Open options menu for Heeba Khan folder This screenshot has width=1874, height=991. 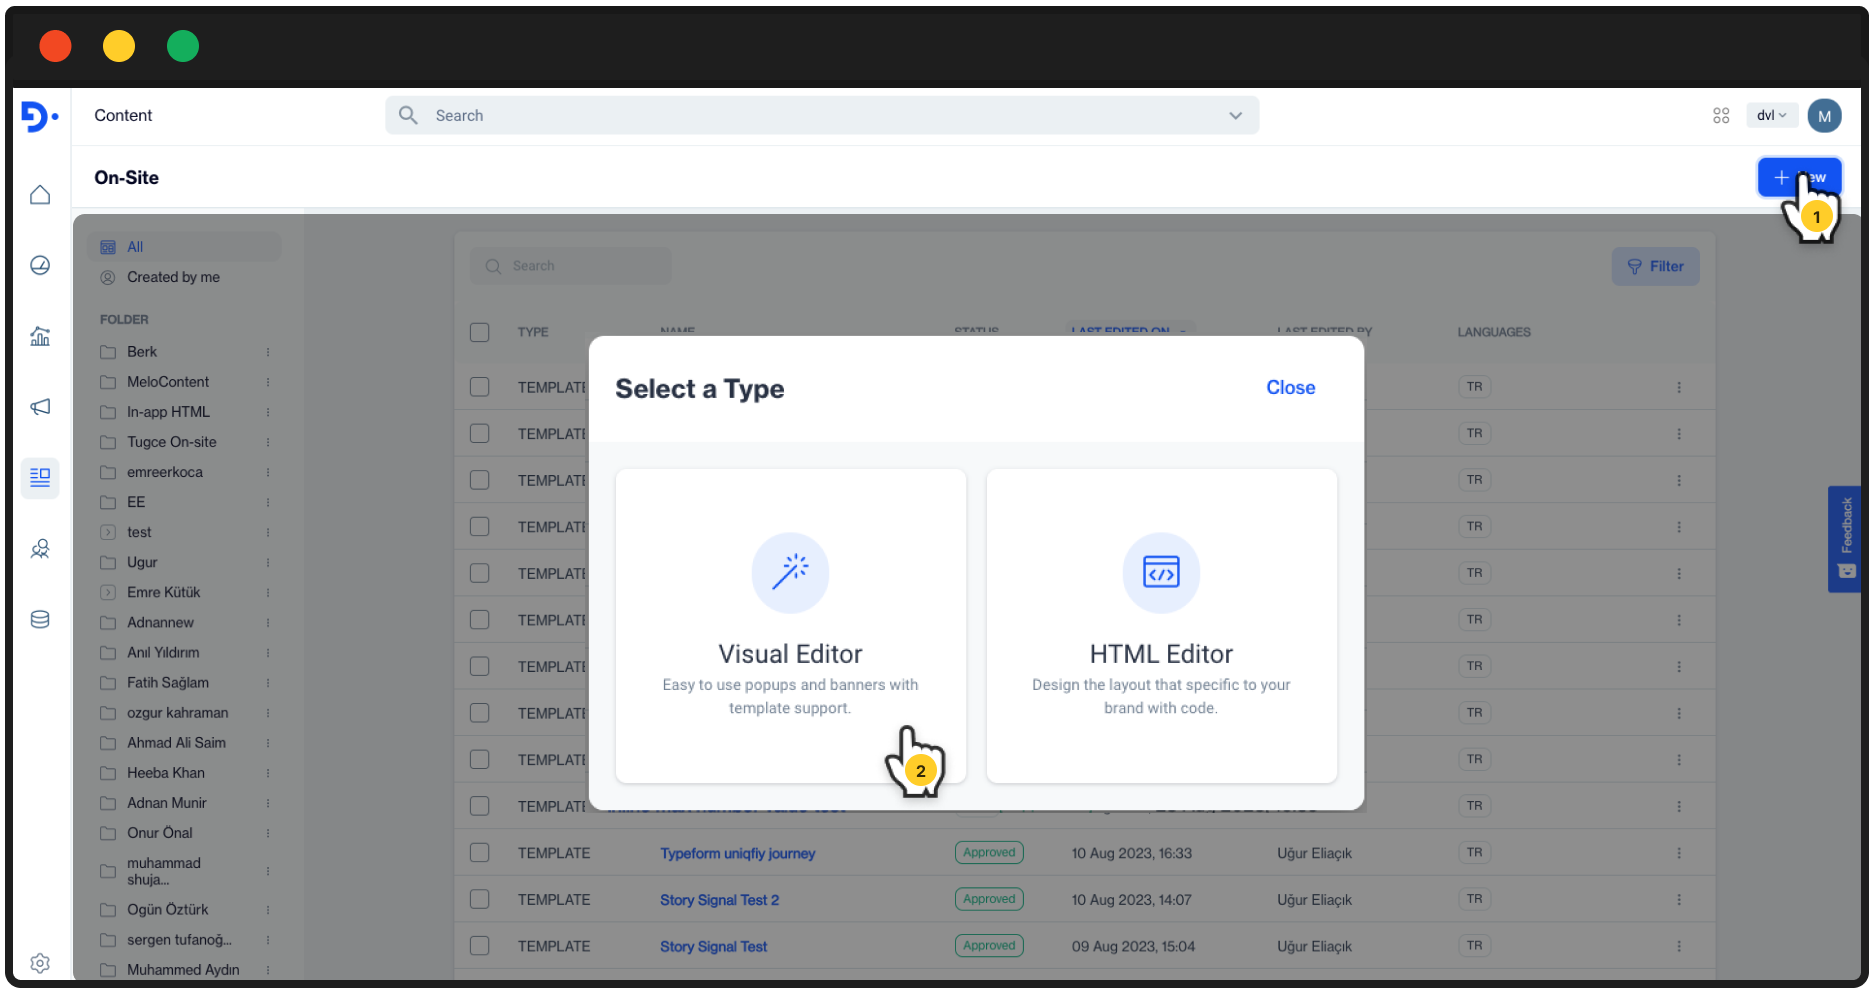pos(268,773)
